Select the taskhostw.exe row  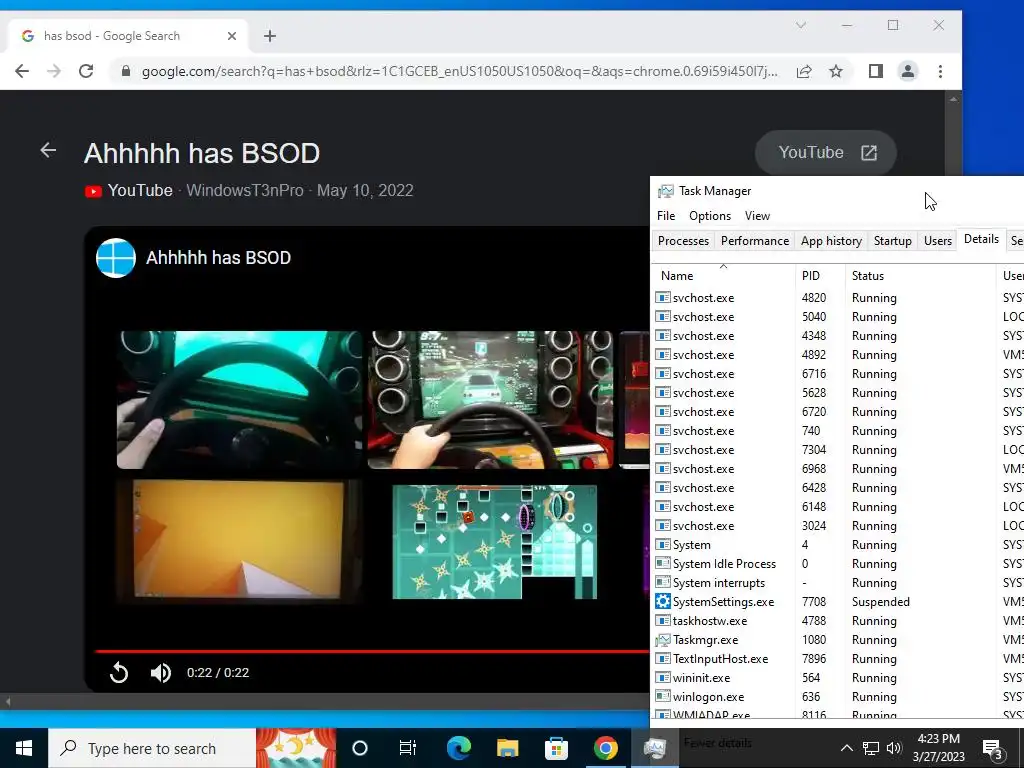click(x=838, y=620)
